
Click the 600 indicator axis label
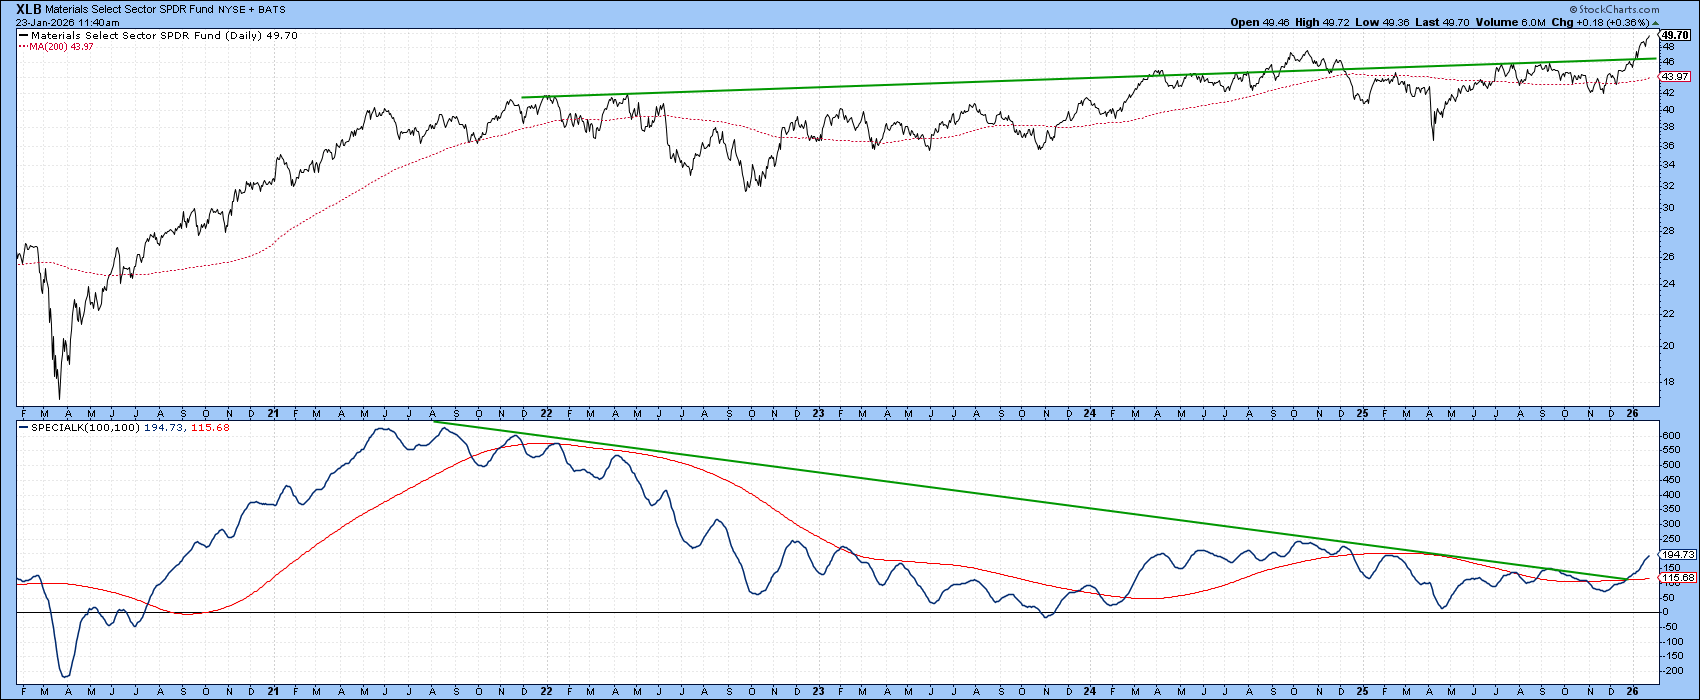click(x=1670, y=436)
